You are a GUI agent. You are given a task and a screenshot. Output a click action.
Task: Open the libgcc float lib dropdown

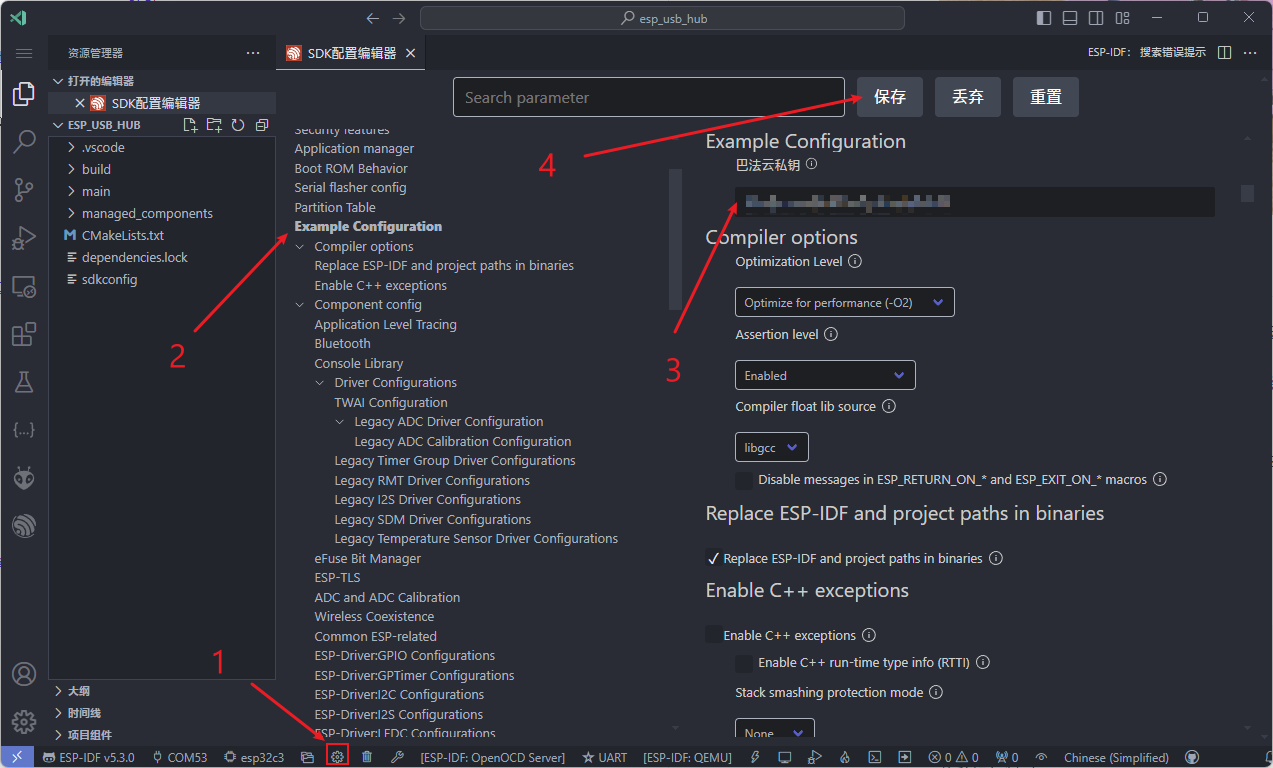pyautogui.click(x=772, y=447)
